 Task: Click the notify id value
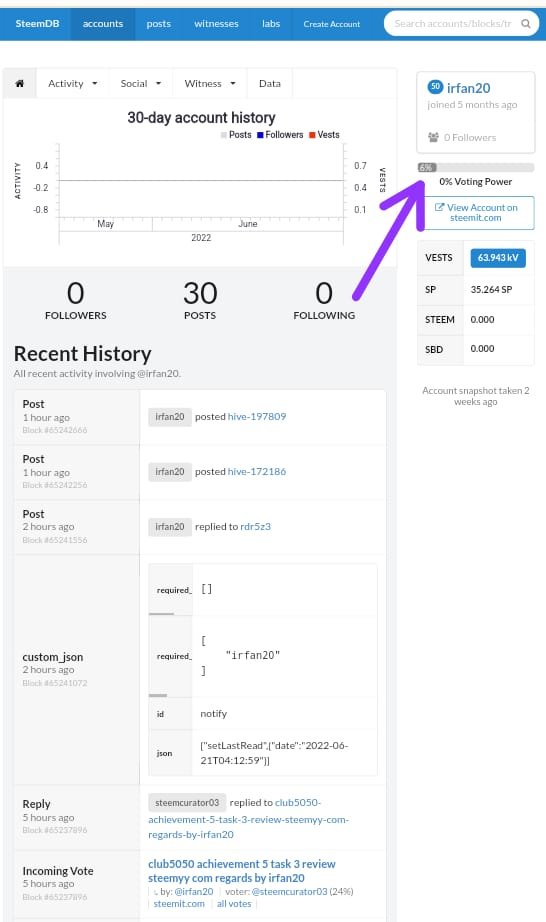213,713
